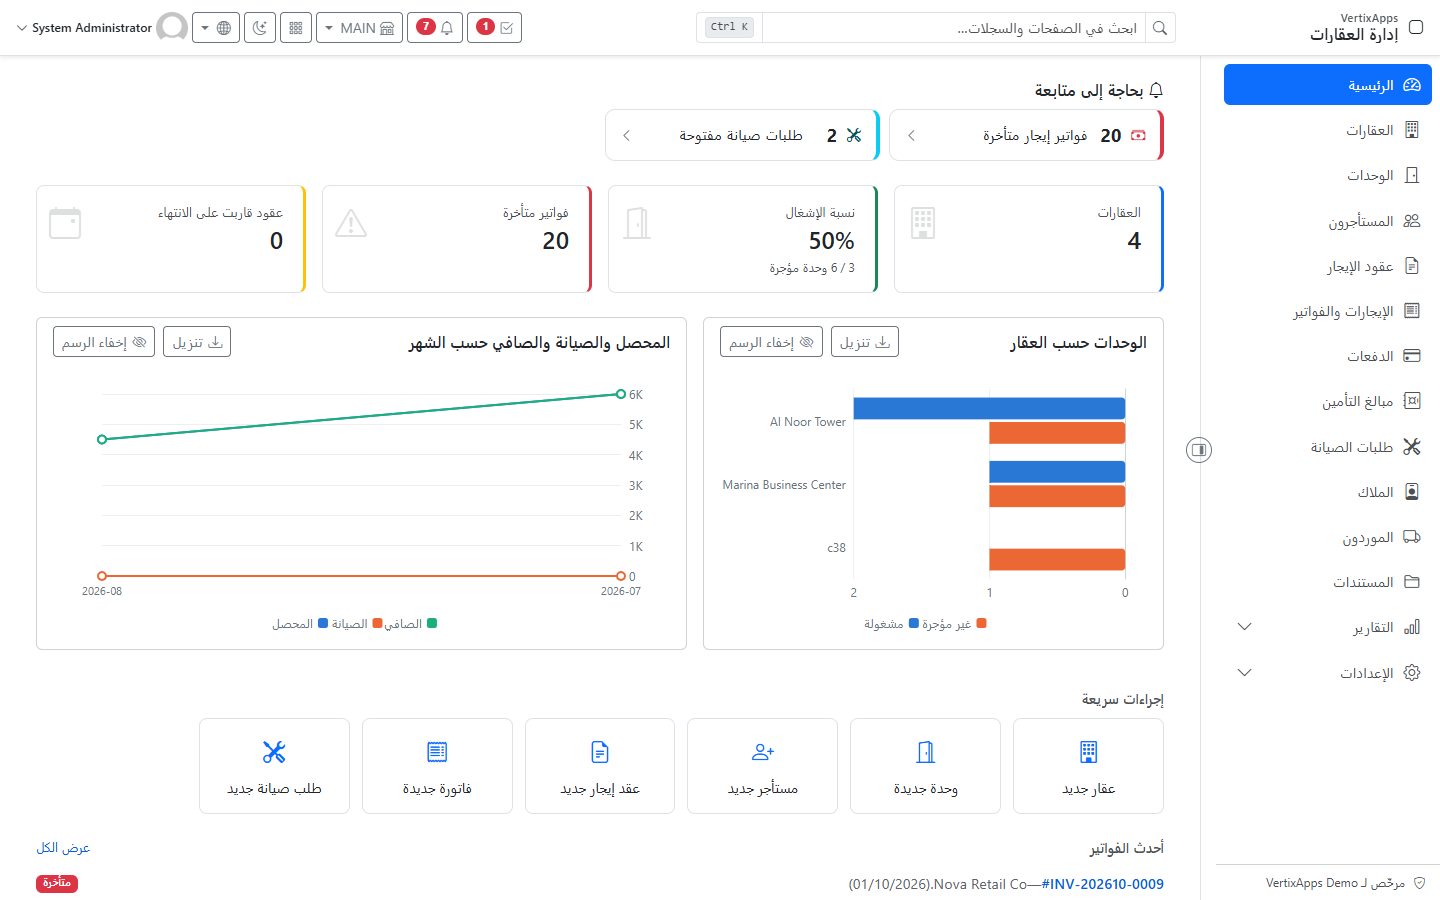
Task: Toggle the المحصل blue legend entry
Action: click(x=300, y=624)
